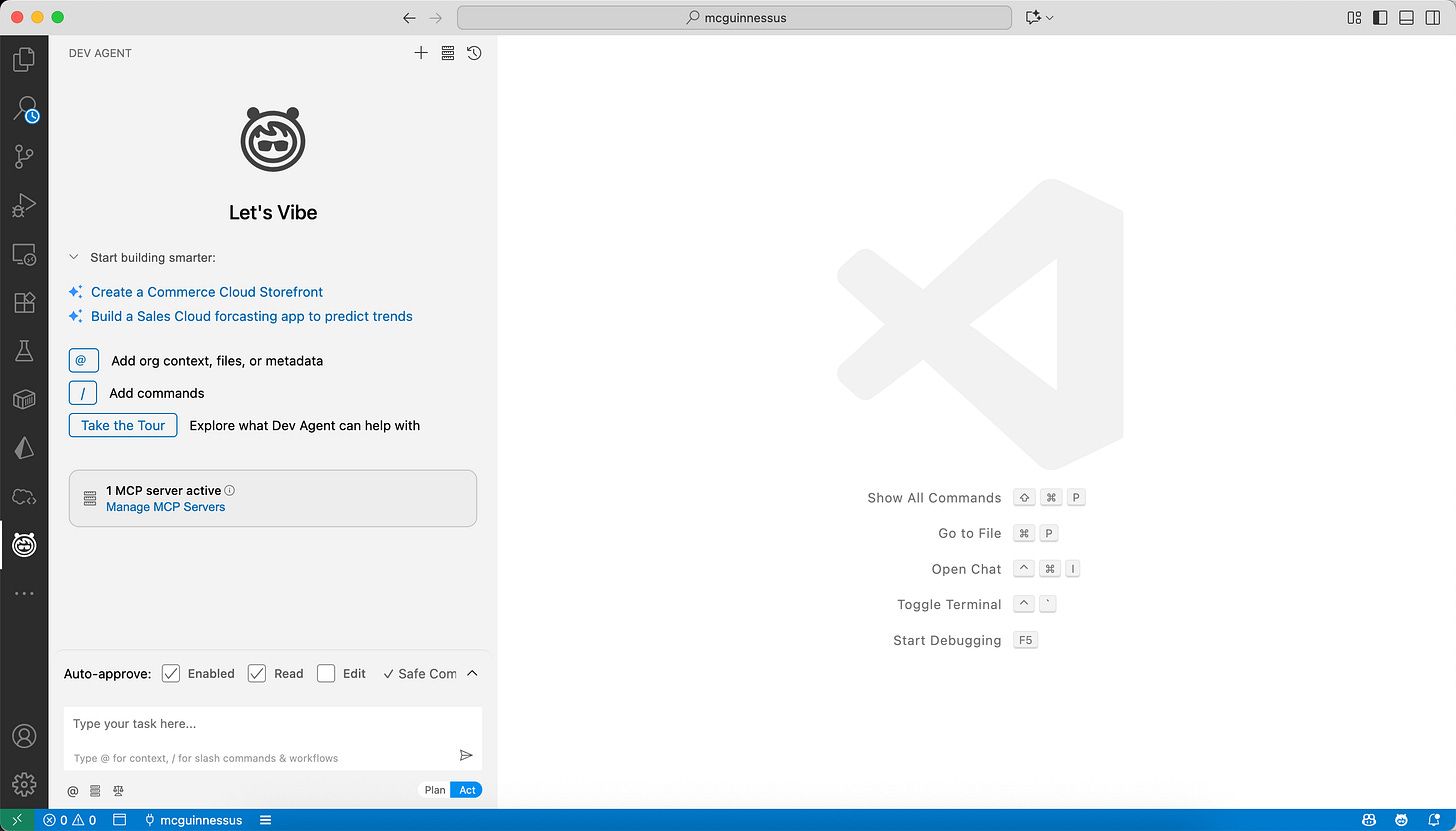Click the balance scale icon below input
The width and height of the screenshot is (1456, 831).
(x=118, y=790)
